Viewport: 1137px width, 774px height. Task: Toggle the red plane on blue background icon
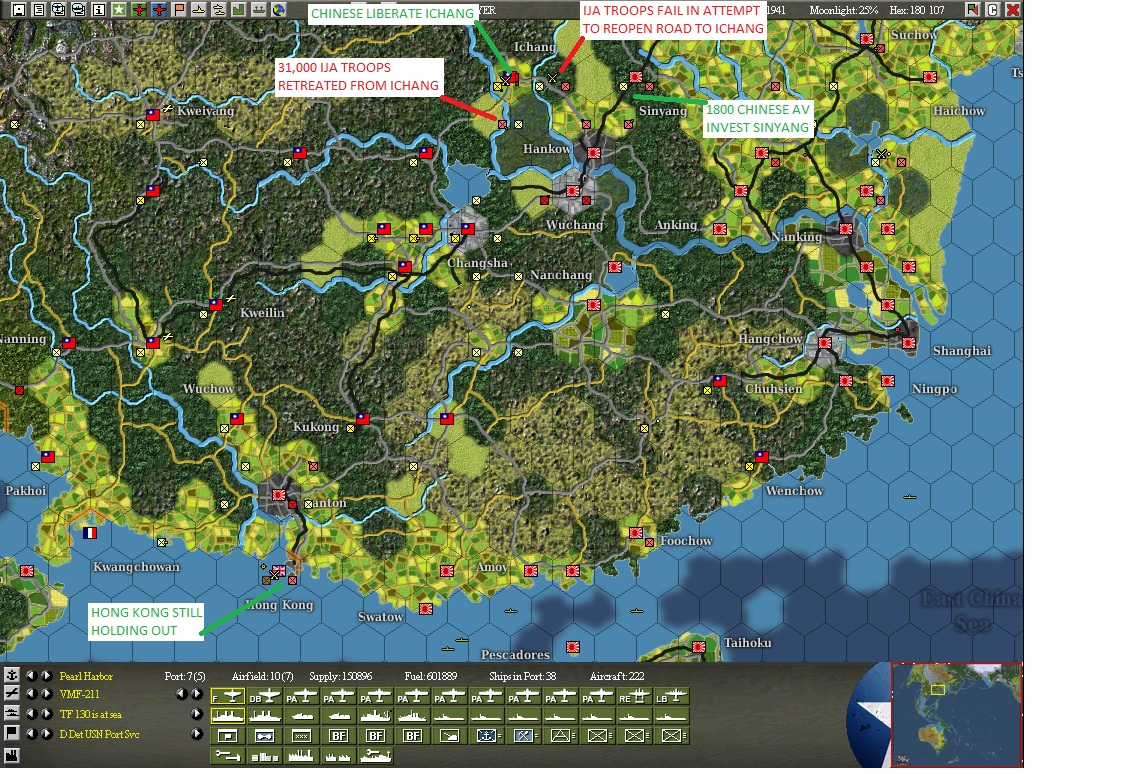pyautogui.click(x=158, y=9)
